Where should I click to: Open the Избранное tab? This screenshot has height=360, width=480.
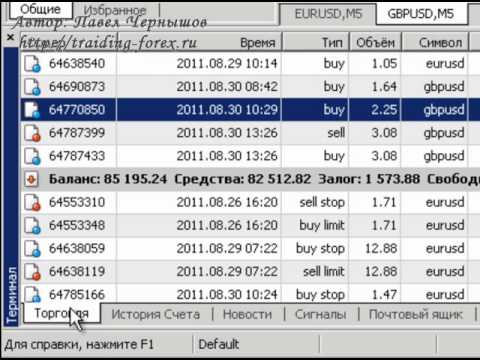[x=115, y=11]
